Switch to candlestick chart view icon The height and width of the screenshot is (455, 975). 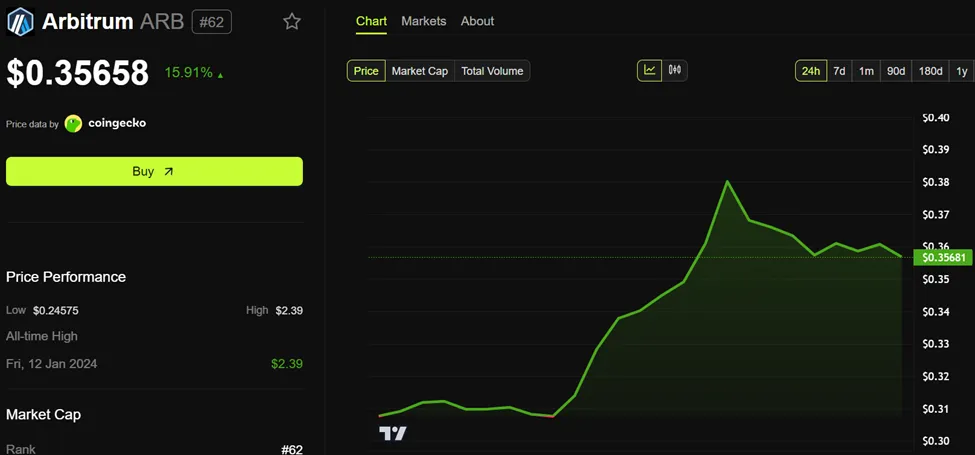click(675, 70)
